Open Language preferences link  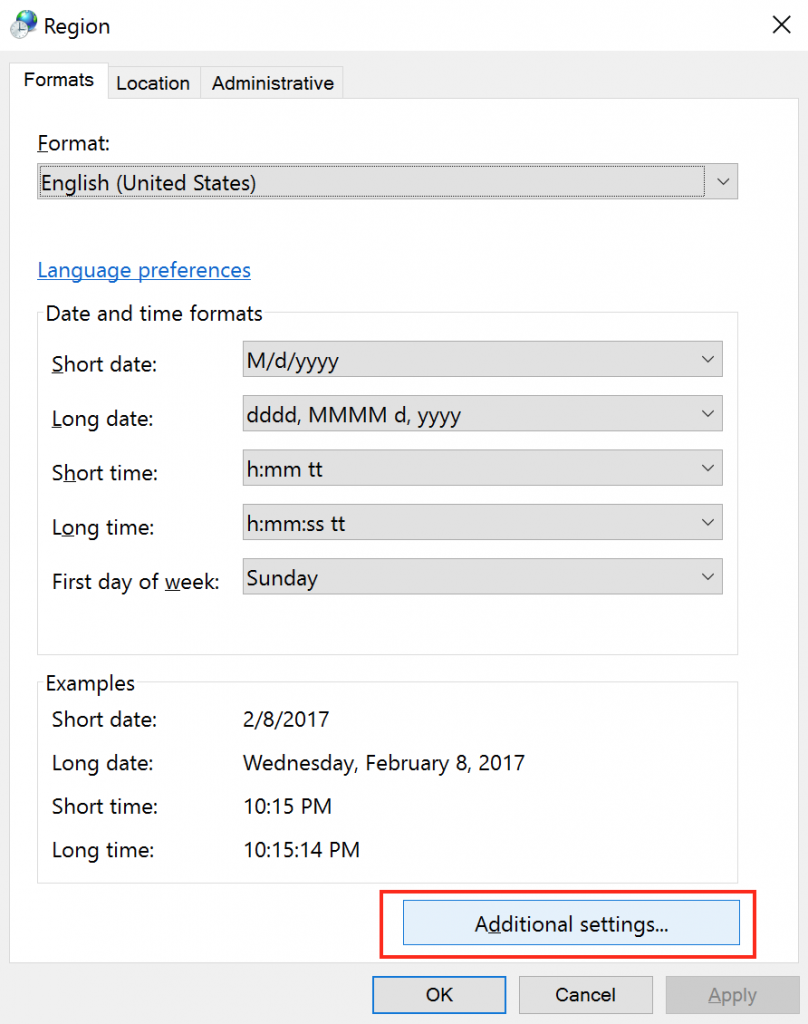coord(144,270)
